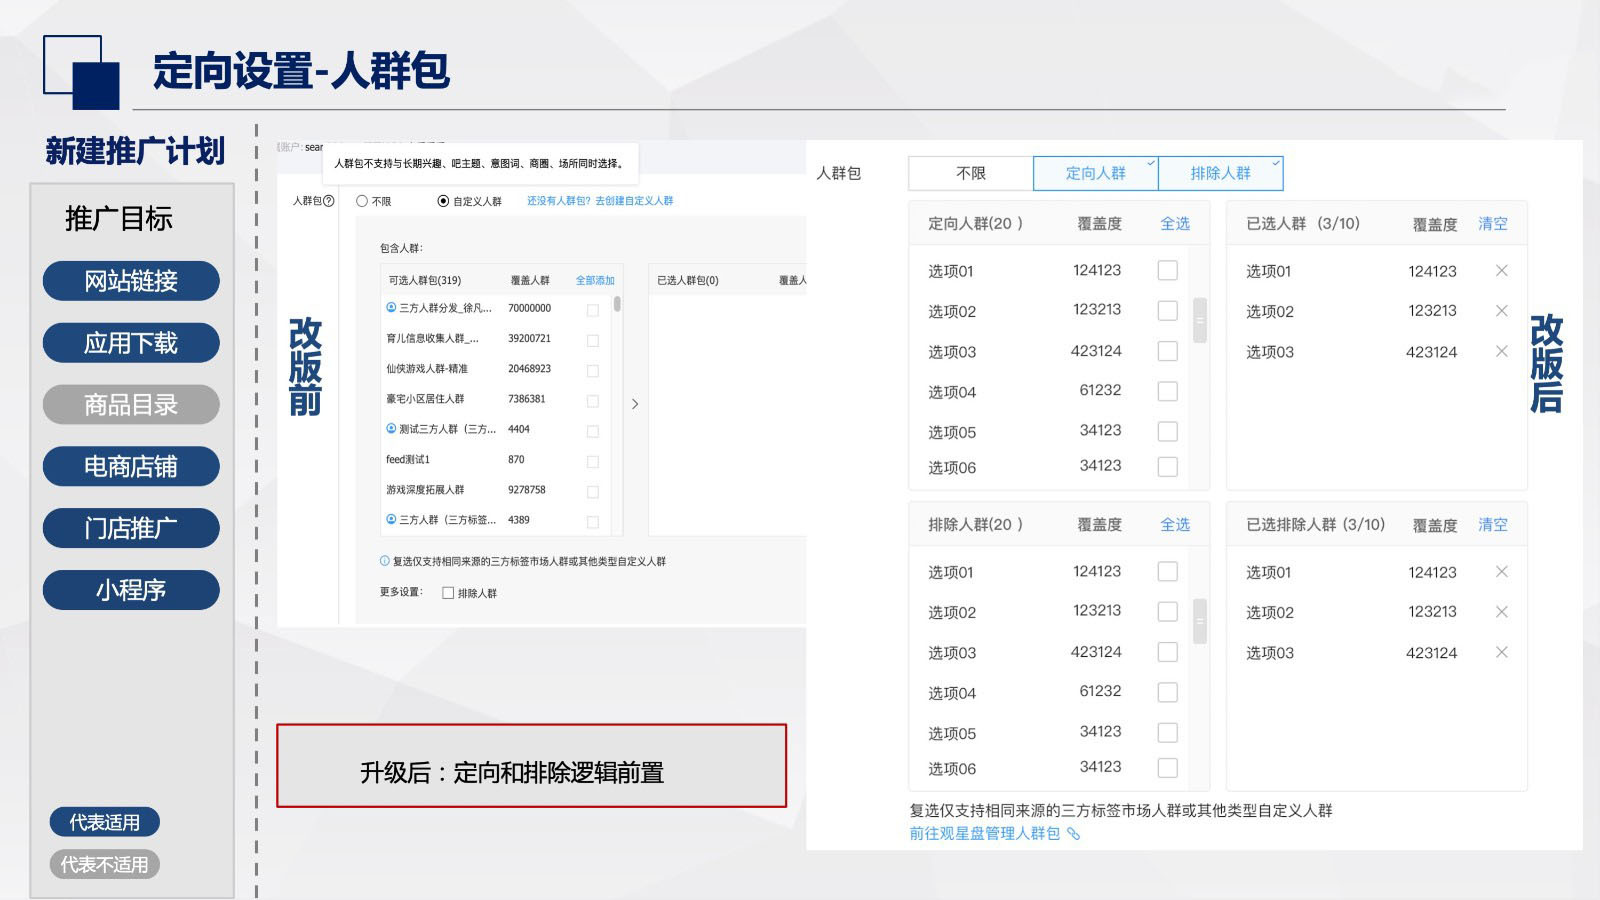Image resolution: width=1600 pixels, height=900 pixels.
Task: Click the 代表不适用 legend button
Action: (x=105, y=864)
